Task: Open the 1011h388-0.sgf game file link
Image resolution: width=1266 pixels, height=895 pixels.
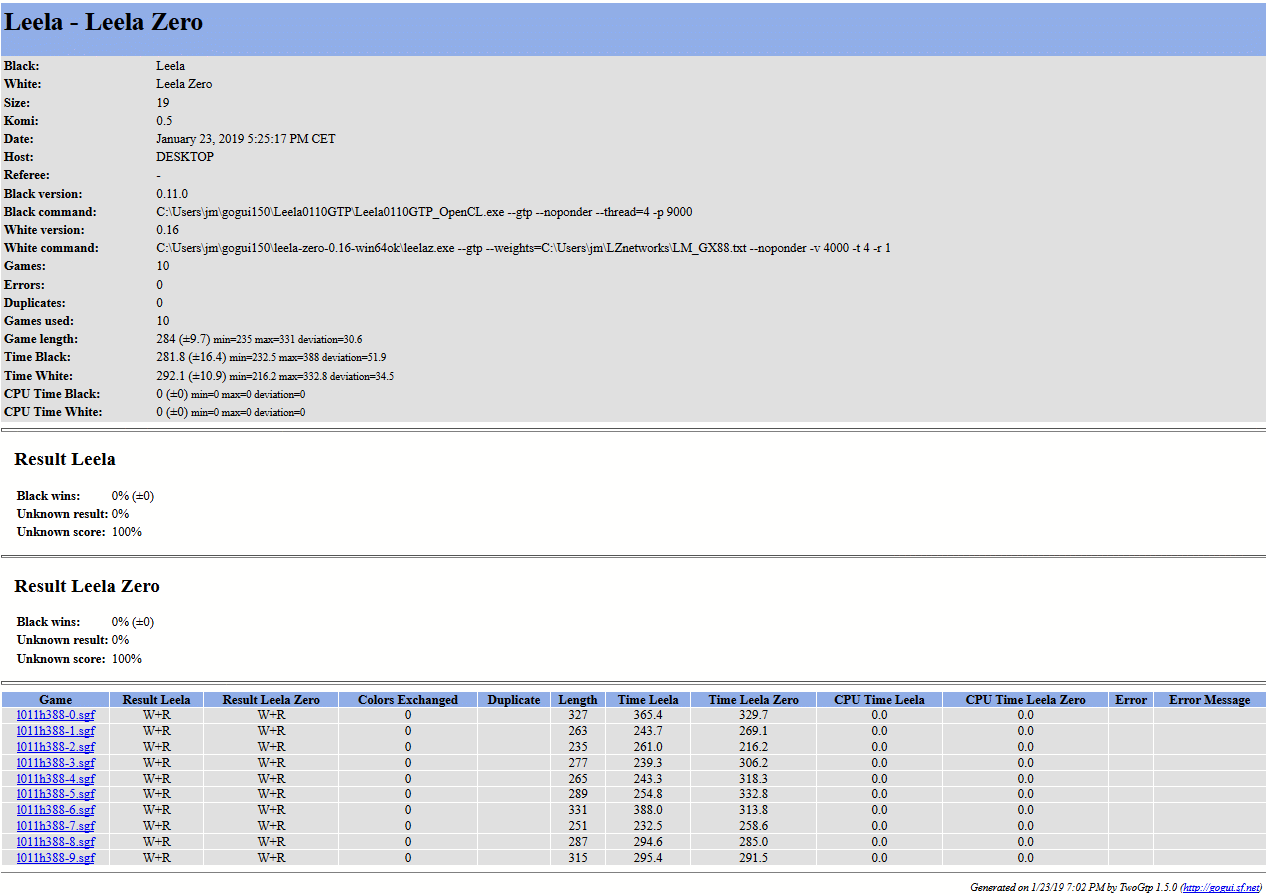Action: tap(56, 715)
